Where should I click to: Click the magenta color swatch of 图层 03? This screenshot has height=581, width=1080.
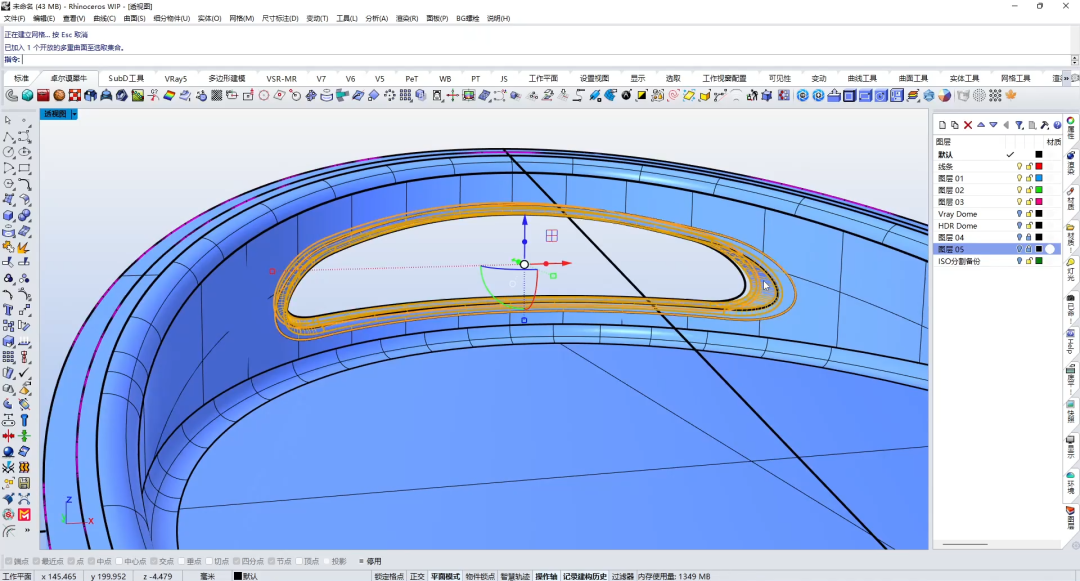1039,202
